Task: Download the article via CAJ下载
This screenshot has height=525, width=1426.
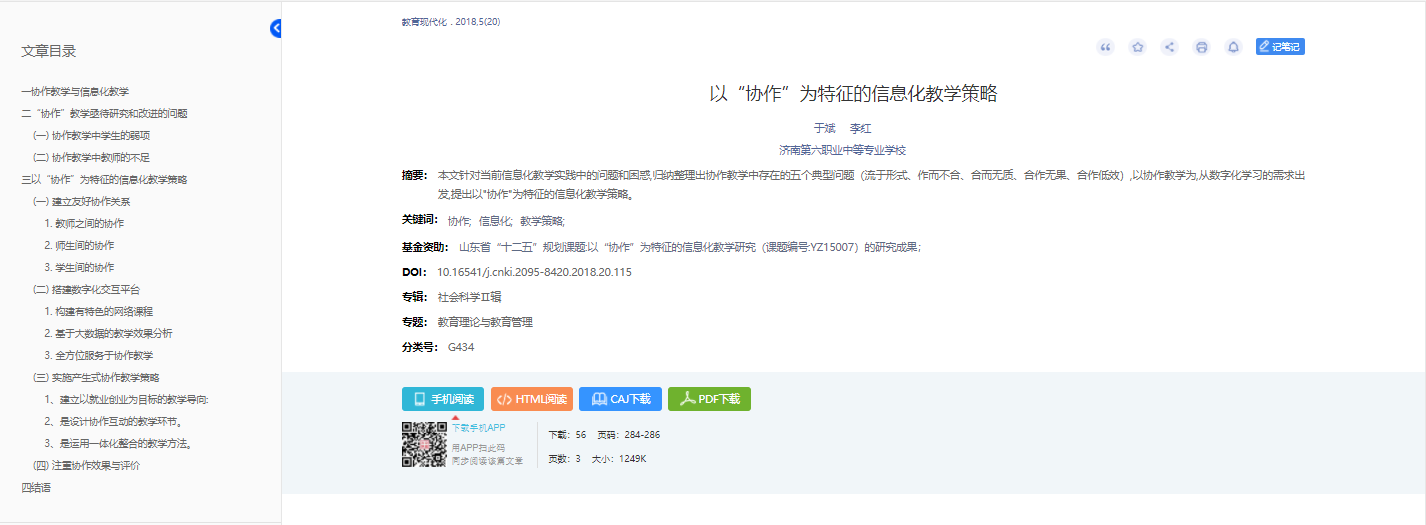Action: click(x=620, y=399)
